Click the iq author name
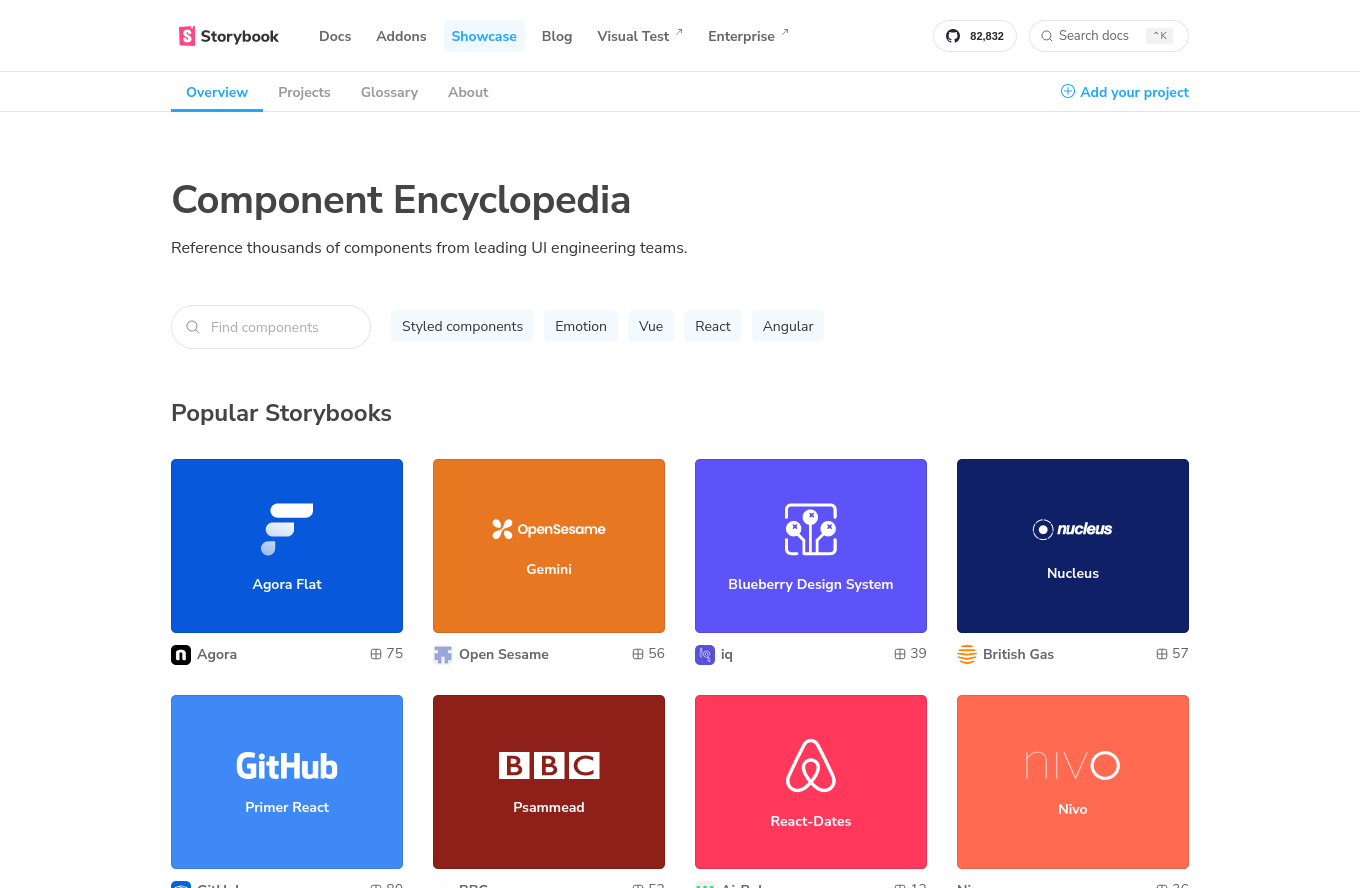This screenshot has width=1360, height=888. (727, 654)
